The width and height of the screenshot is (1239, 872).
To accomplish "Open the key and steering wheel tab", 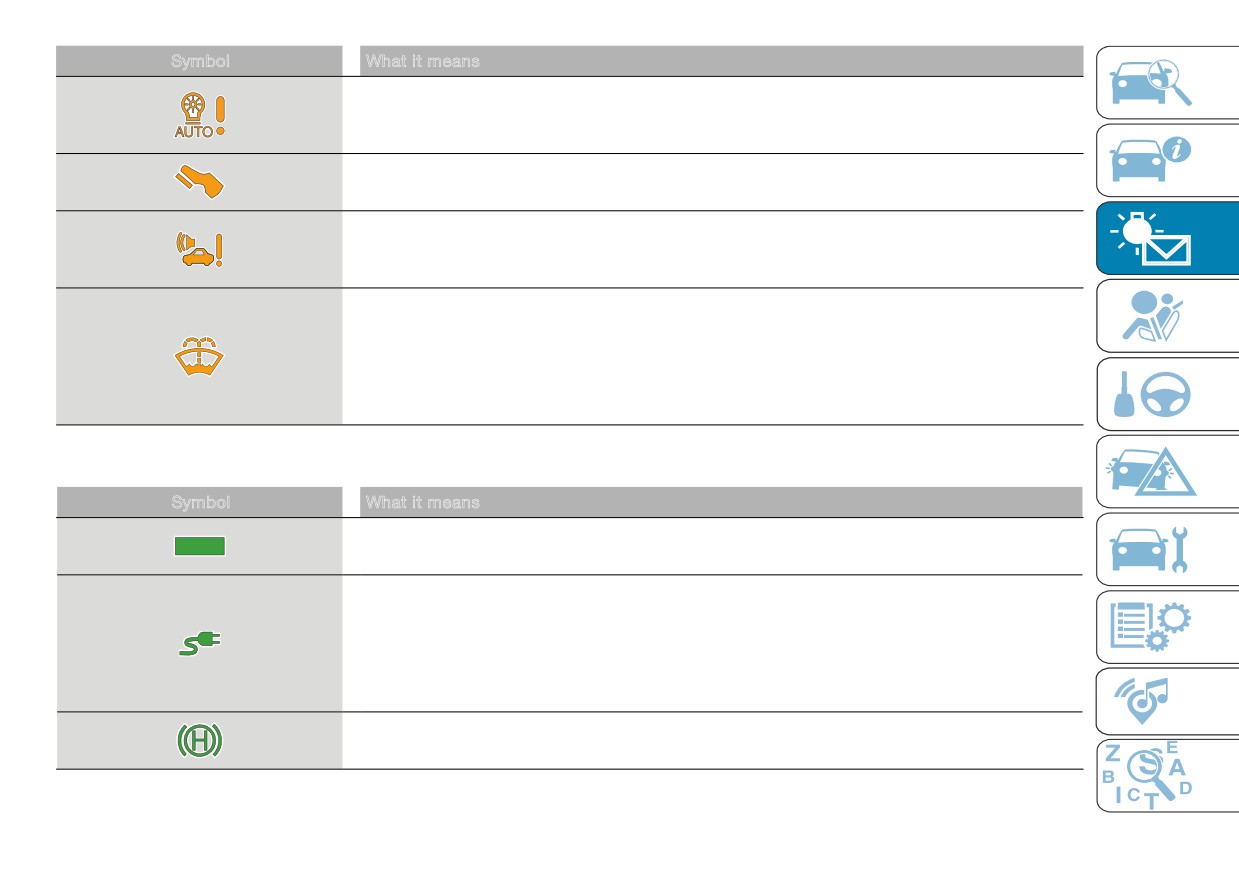I will [x=1167, y=394].
